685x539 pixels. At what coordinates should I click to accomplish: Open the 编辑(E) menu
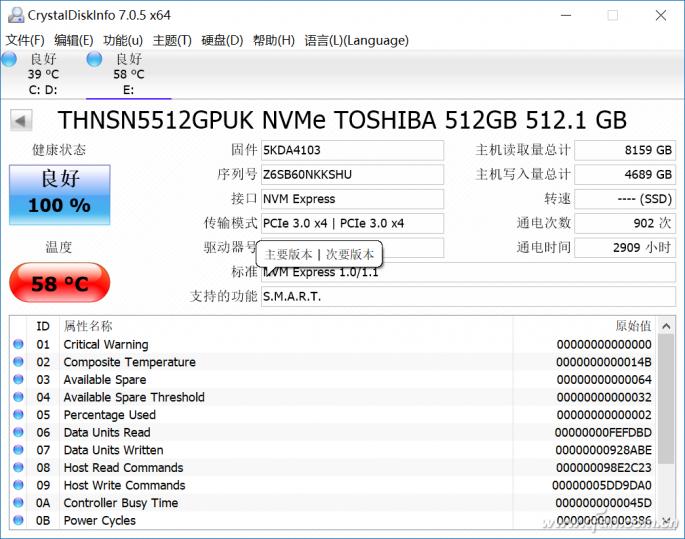(73, 40)
